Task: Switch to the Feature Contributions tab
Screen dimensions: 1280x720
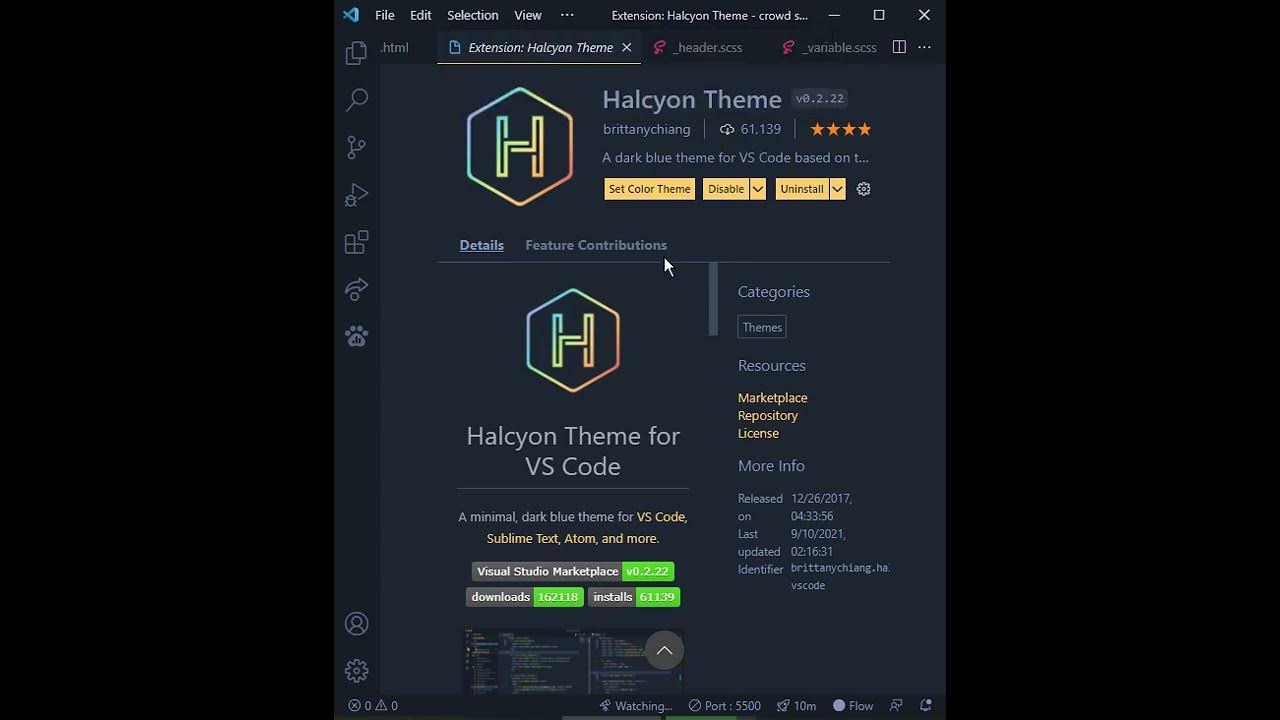Action: (596, 245)
